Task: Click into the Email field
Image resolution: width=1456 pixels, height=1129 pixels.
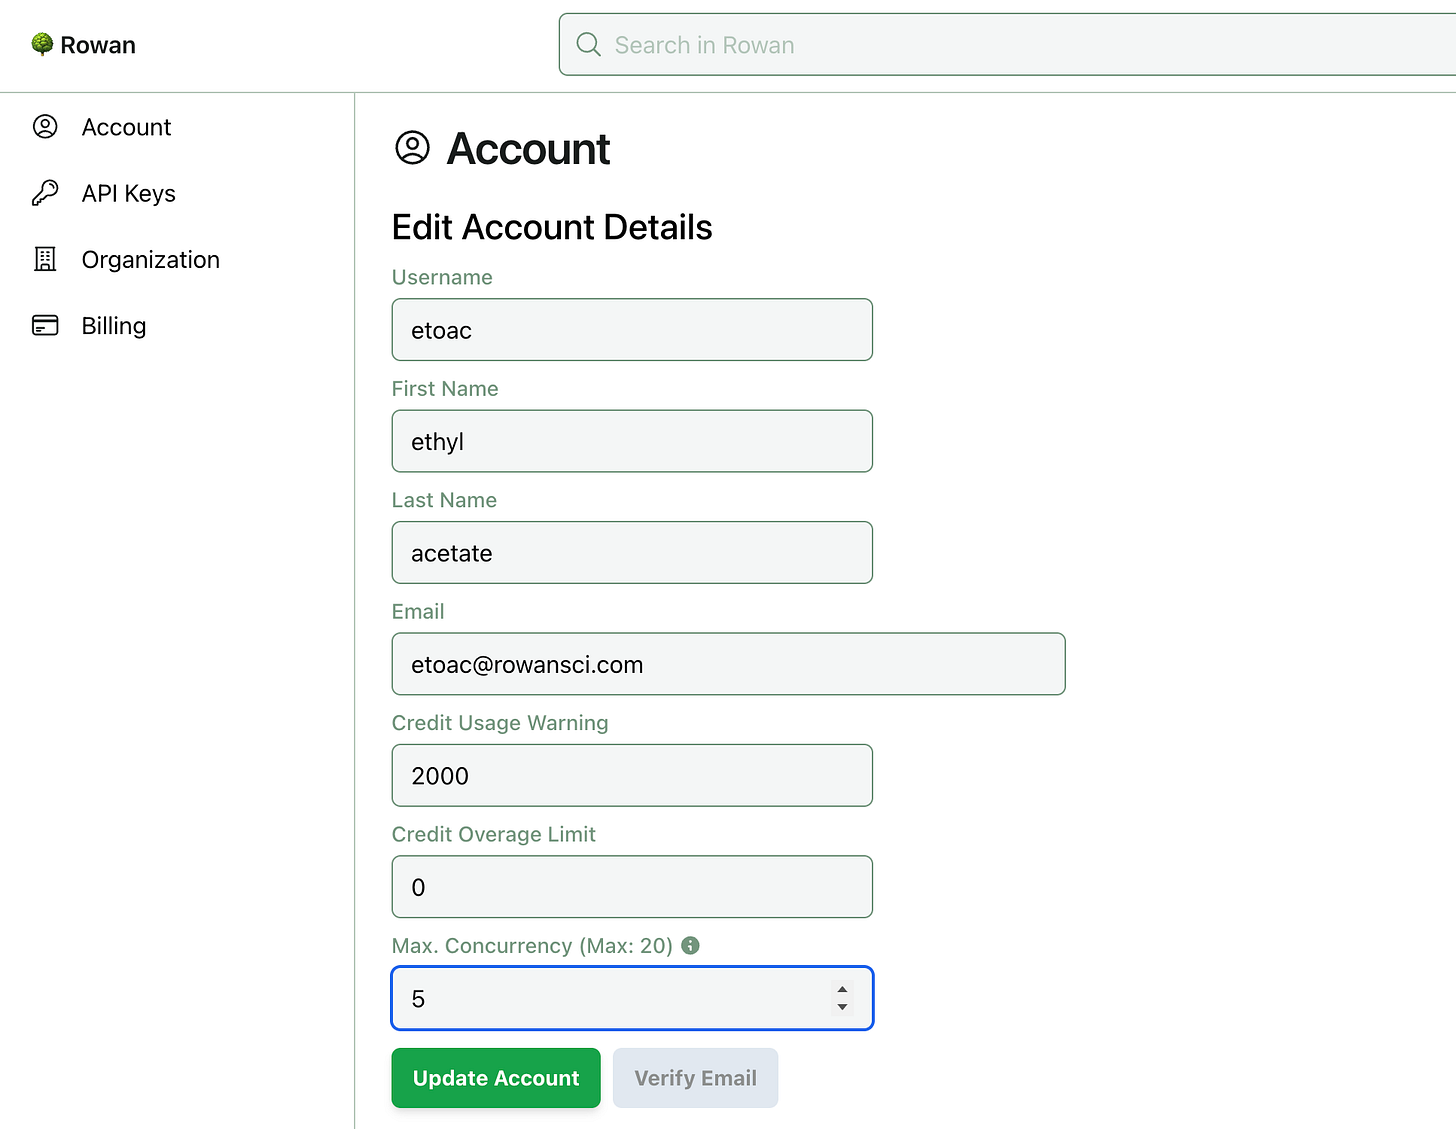Action: click(728, 664)
